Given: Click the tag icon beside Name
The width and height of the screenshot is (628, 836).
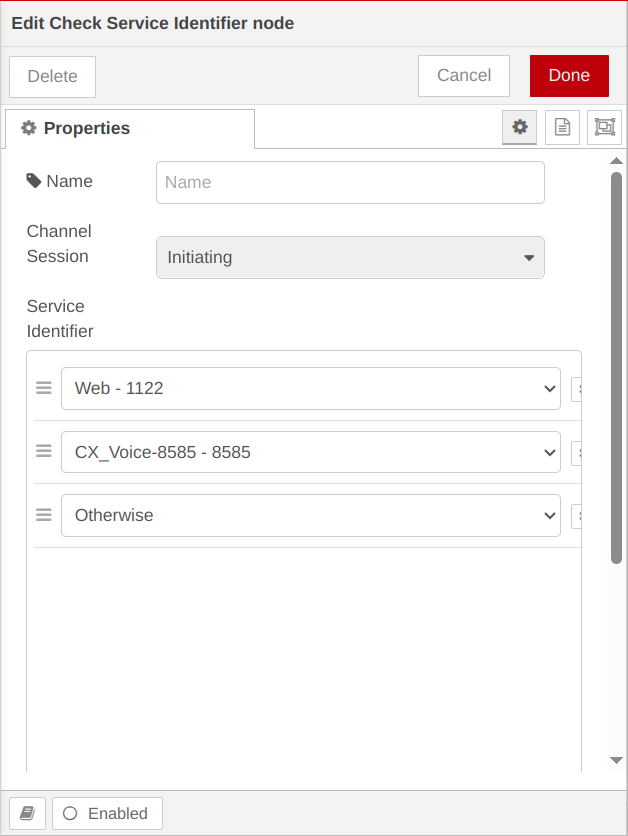Looking at the screenshot, I should [x=34, y=181].
